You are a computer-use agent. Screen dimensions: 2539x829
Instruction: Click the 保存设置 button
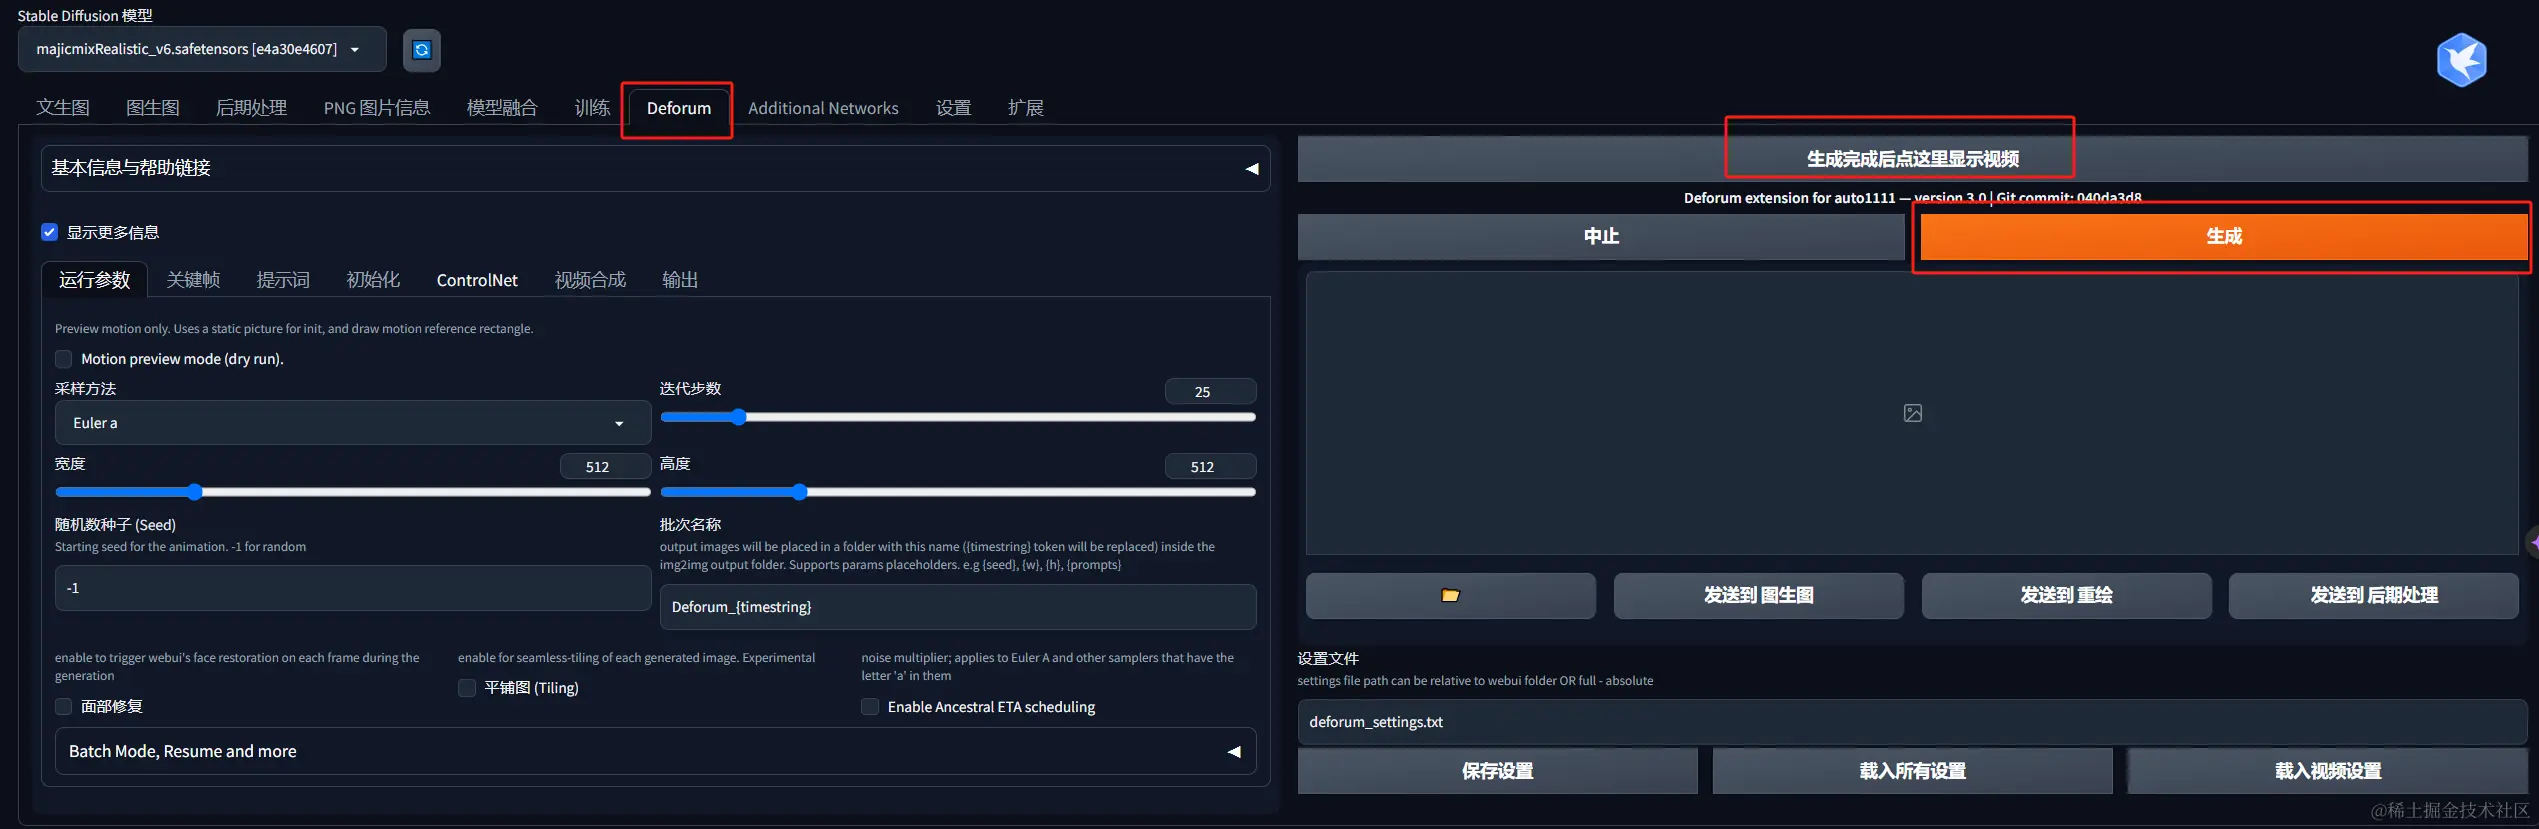pyautogui.click(x=1497, y=771)
